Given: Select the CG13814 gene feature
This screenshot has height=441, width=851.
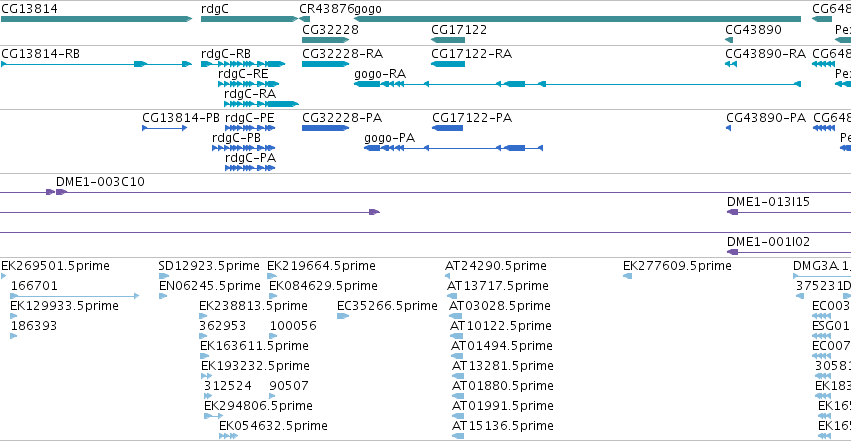Looking at the screenshot, I should click(x=96, y=19).
